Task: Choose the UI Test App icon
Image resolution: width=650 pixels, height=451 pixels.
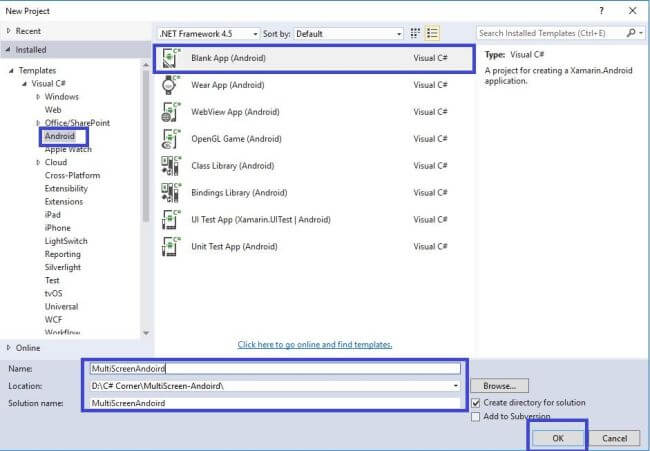Action: 171,220
